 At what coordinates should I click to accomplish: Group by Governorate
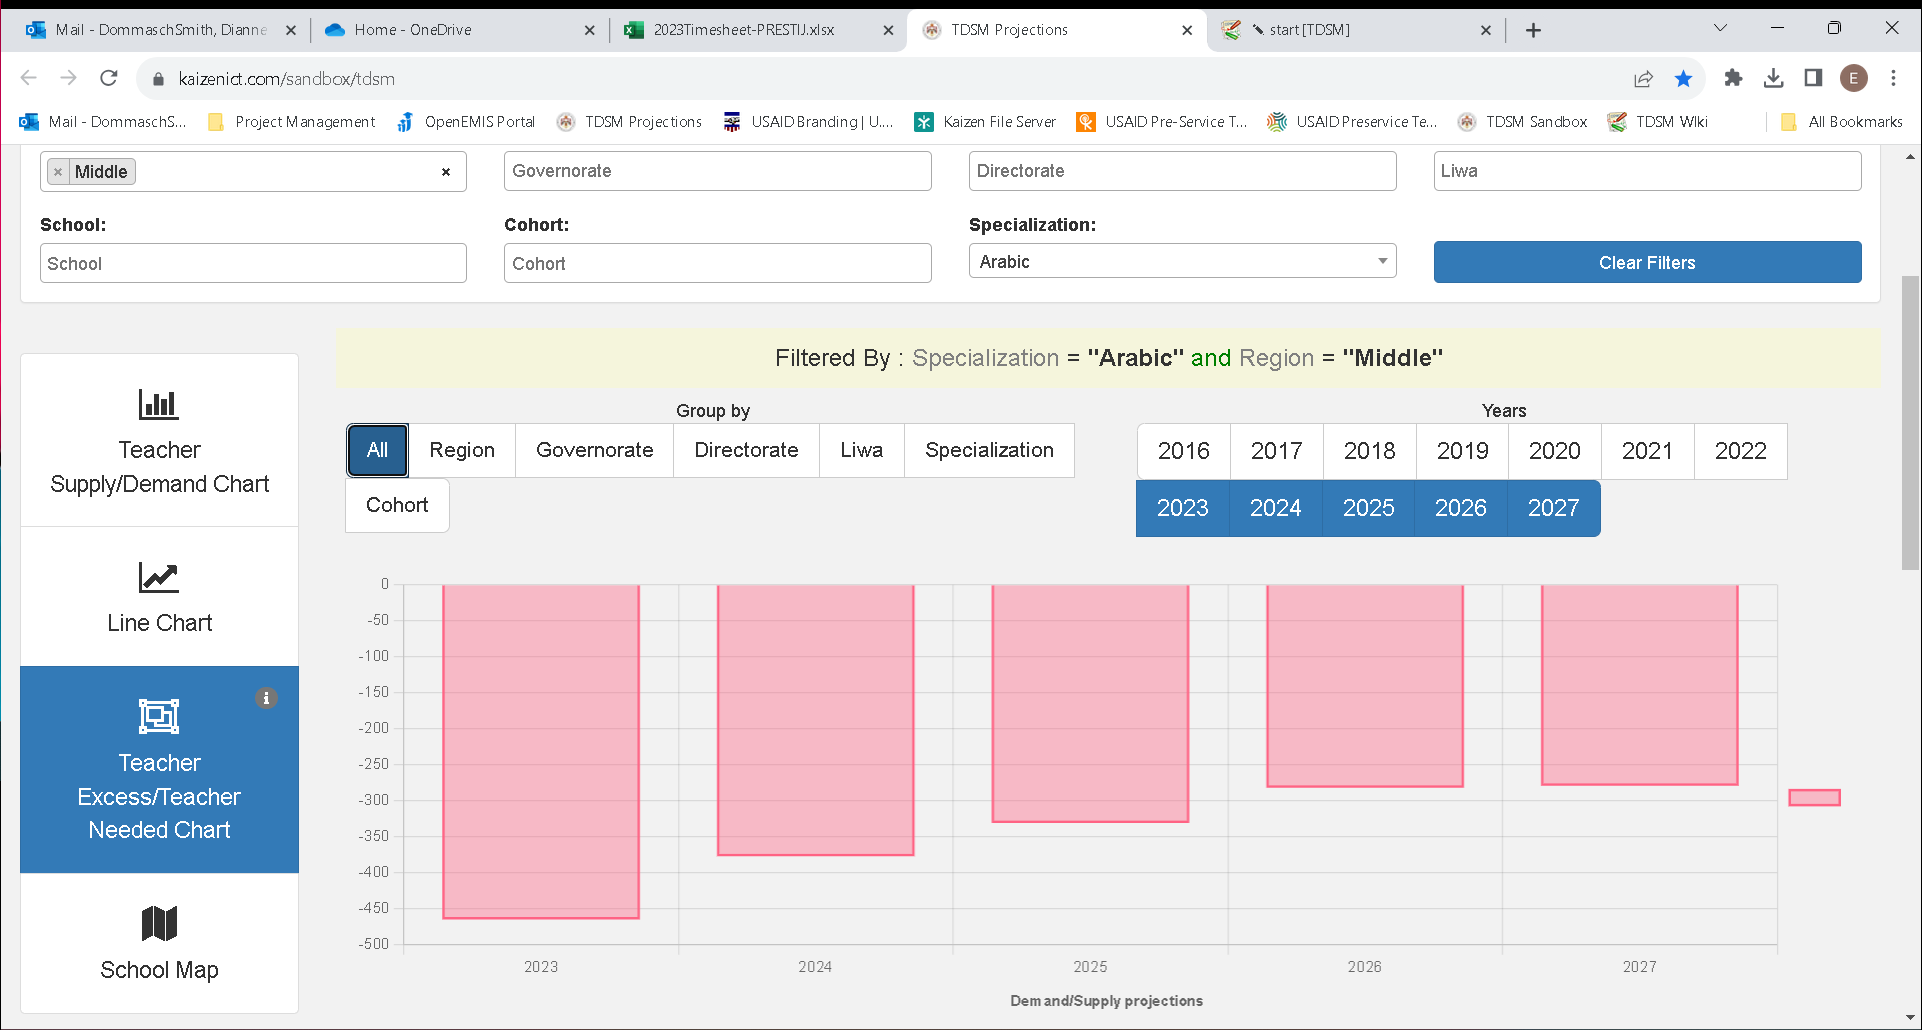(595, 450)
